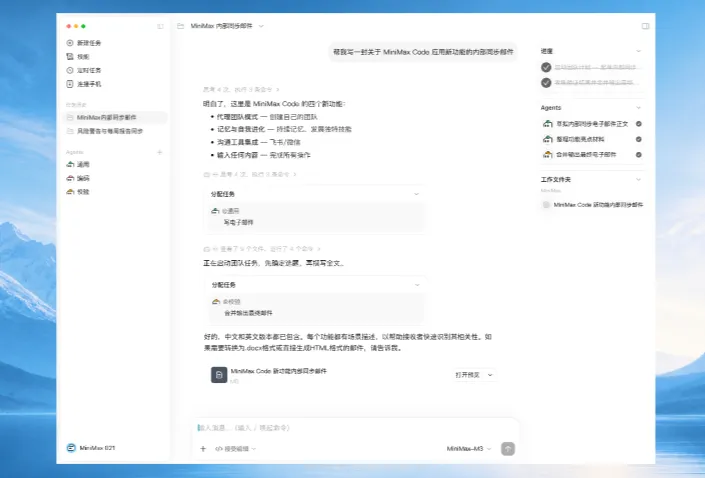Collapse the left sidebar with the panel icon
The width and height of the screenshot is (705, 478).
(160, 26)
